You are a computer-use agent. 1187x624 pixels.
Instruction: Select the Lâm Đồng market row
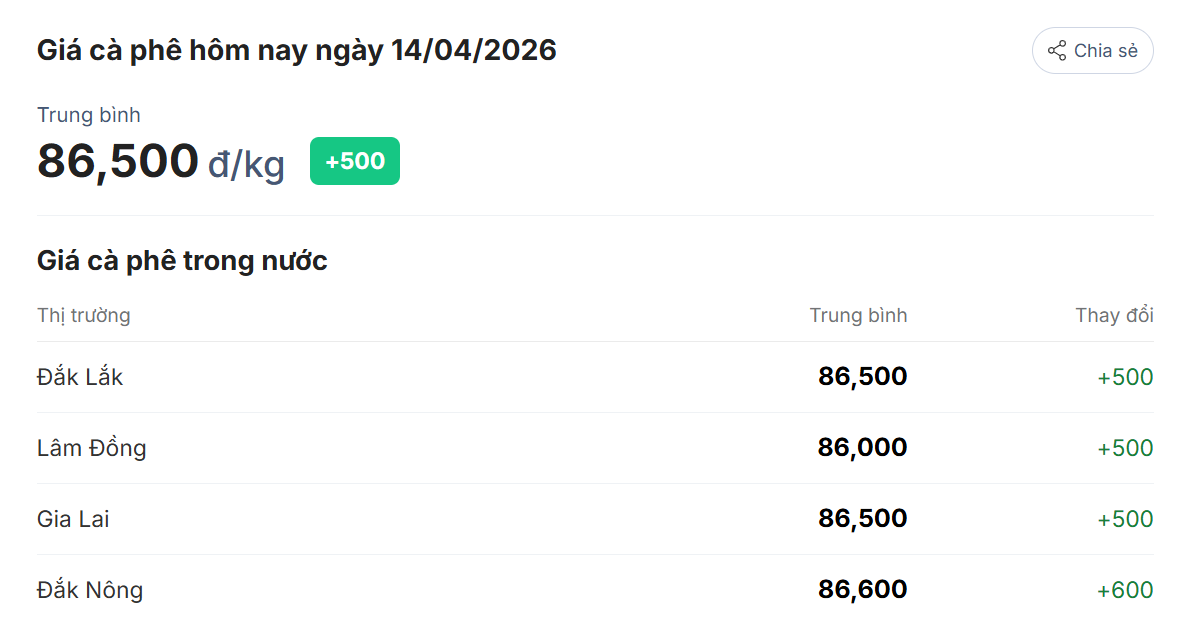pyautogui.click(x=92, y=448)
